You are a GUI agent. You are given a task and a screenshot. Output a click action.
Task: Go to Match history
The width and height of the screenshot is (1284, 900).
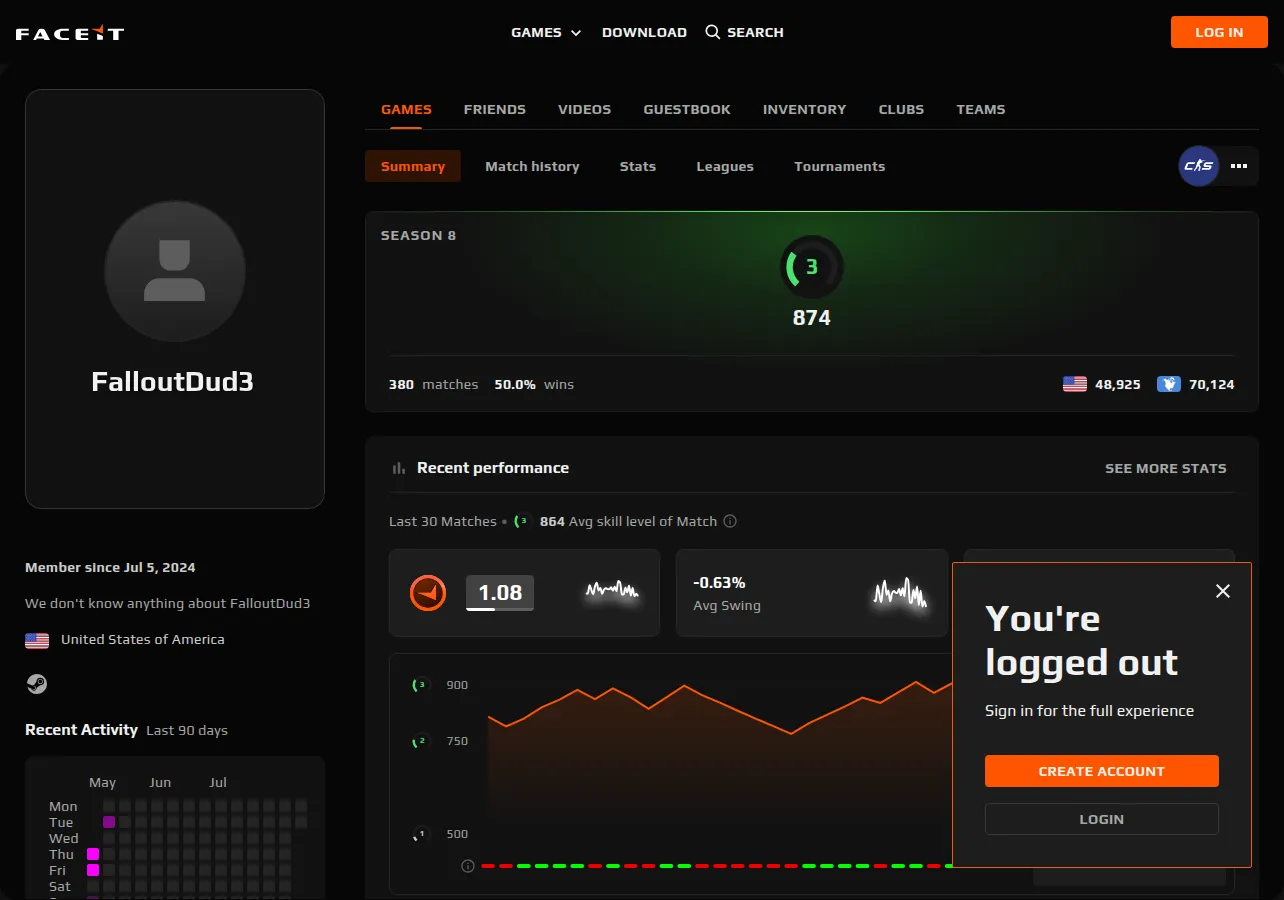532,166
